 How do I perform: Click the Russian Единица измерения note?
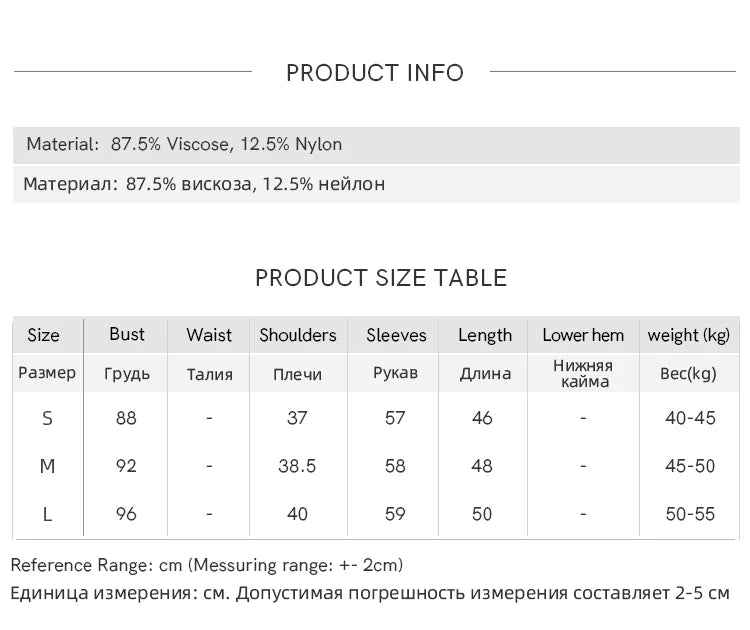coord(370,593)
